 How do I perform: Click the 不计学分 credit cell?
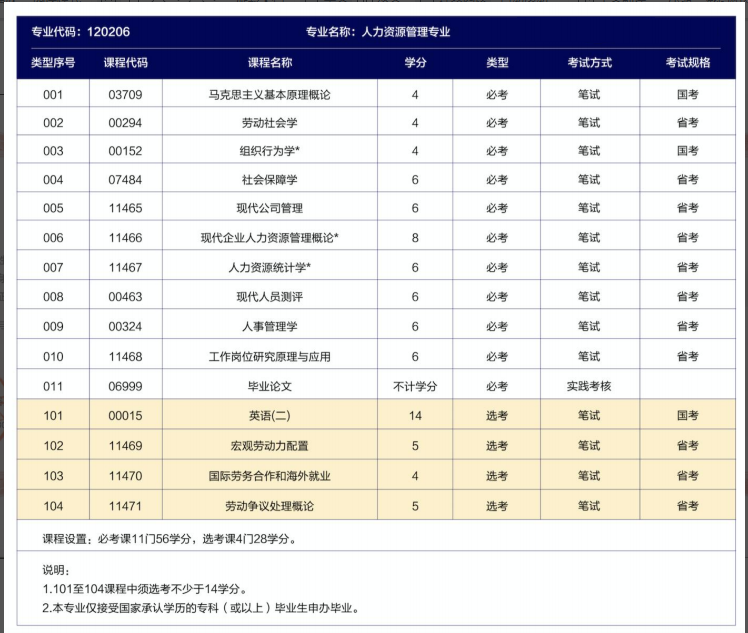point(415,386)
